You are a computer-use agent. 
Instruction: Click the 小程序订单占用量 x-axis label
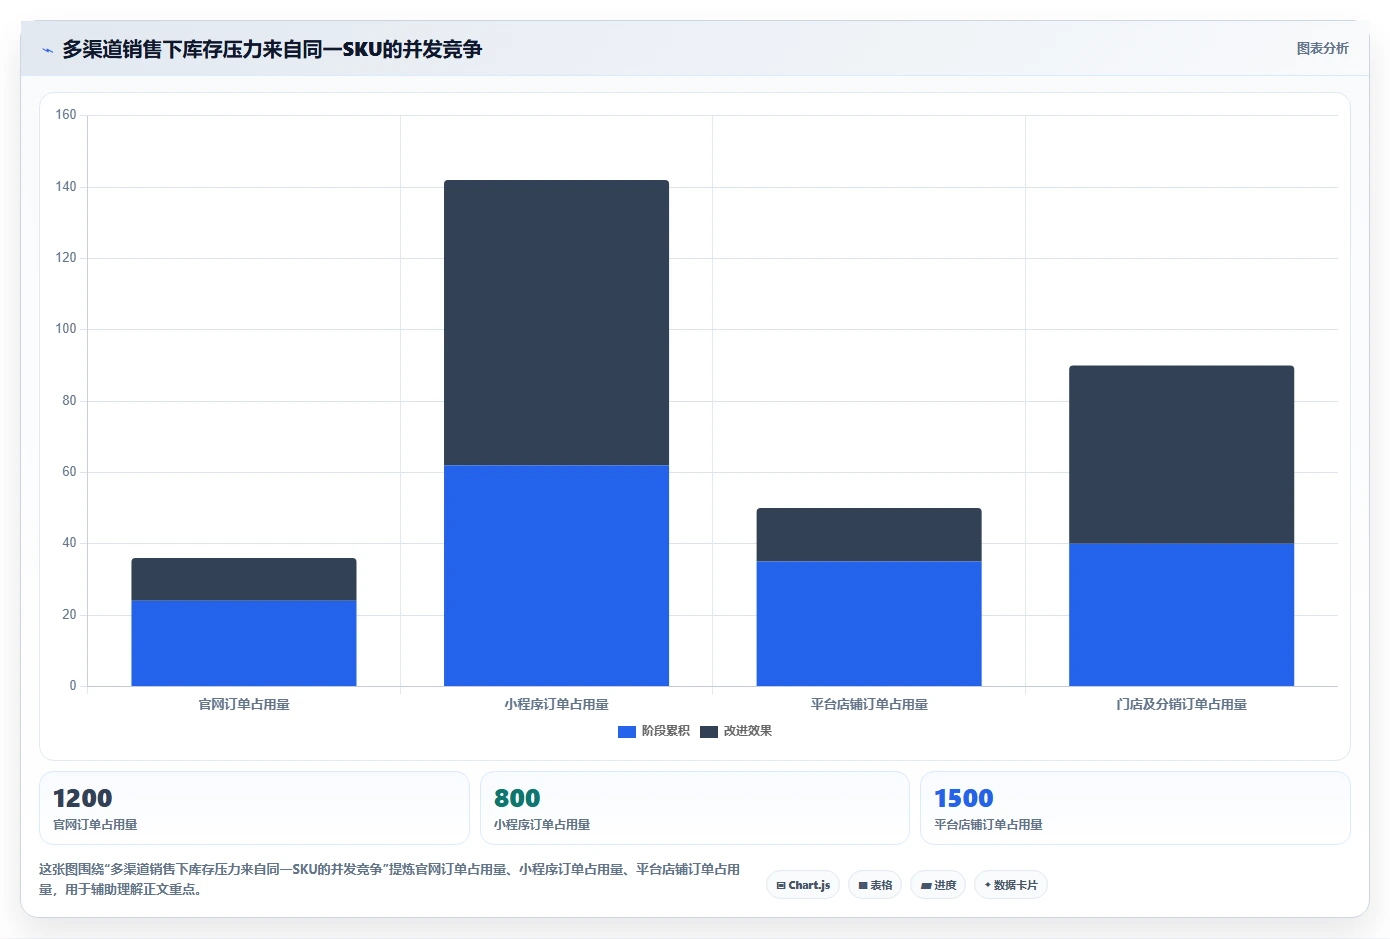[x=556, y=705]
